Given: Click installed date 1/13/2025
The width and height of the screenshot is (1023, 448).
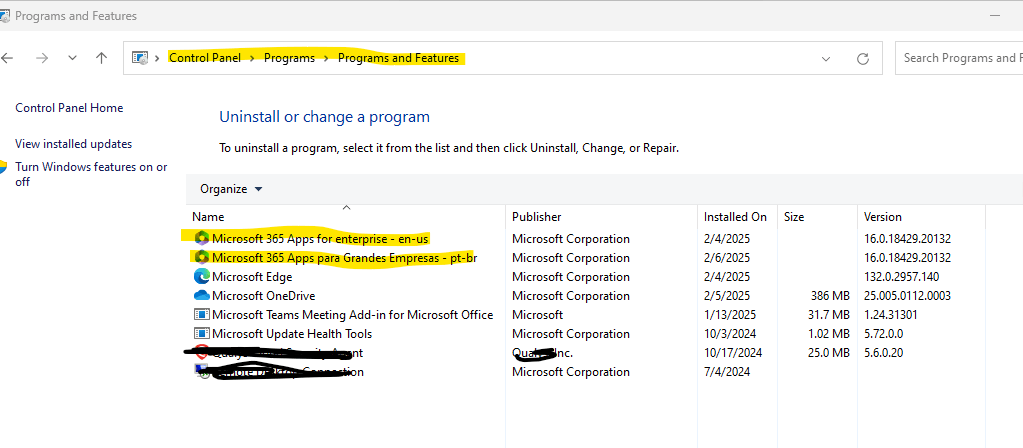Looking at the screenshot, I should coord(730,314).
